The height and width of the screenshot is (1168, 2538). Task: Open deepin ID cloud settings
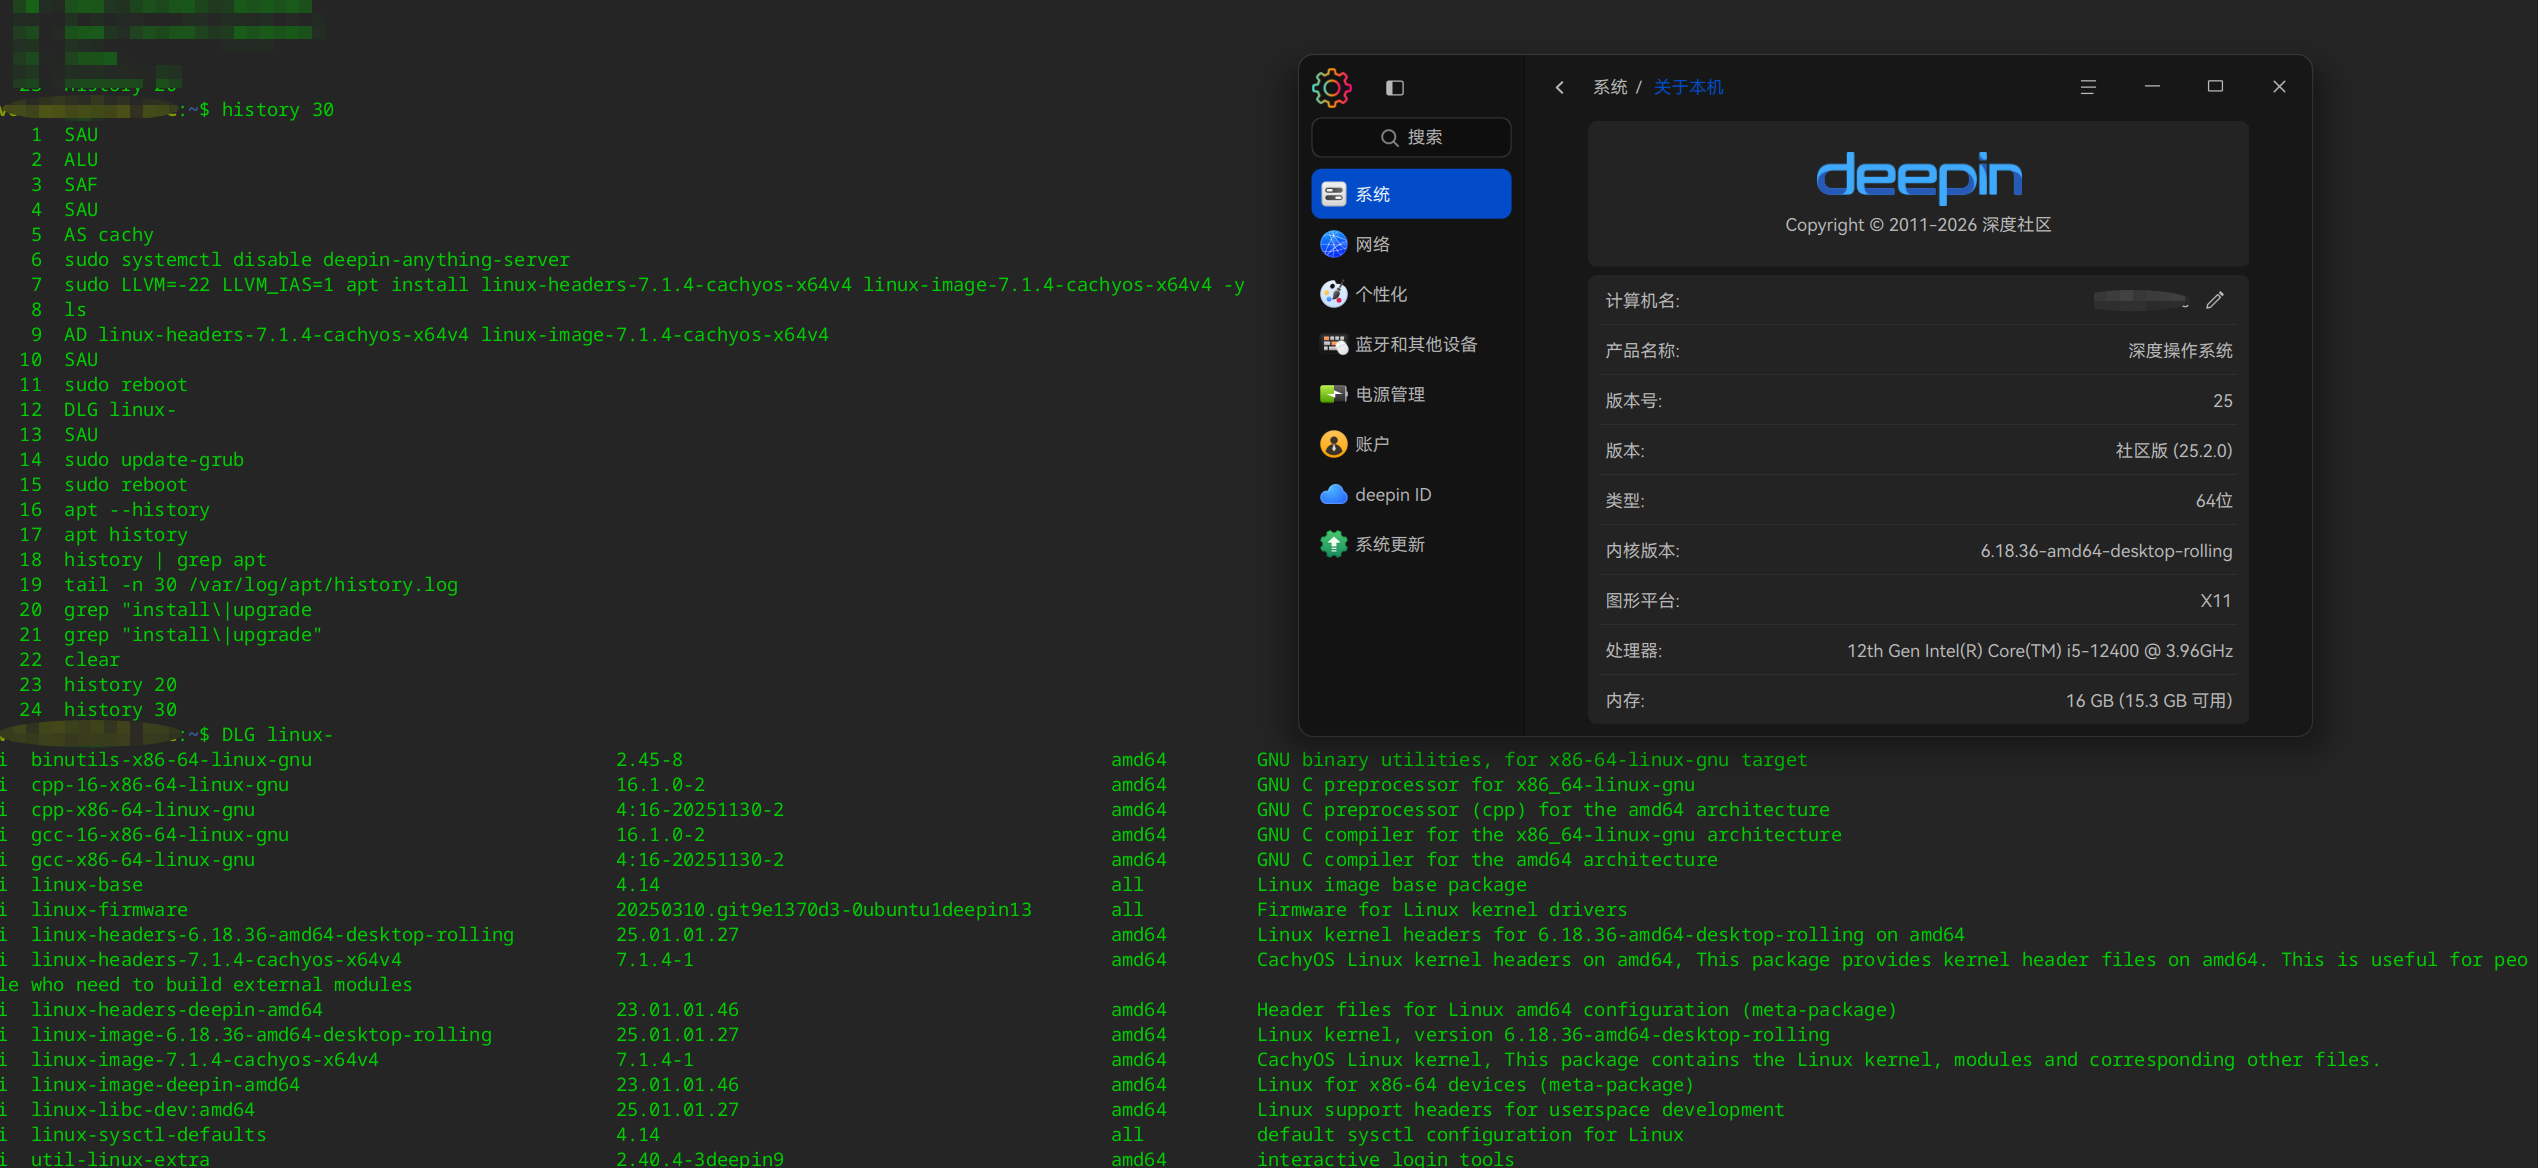1411,494
